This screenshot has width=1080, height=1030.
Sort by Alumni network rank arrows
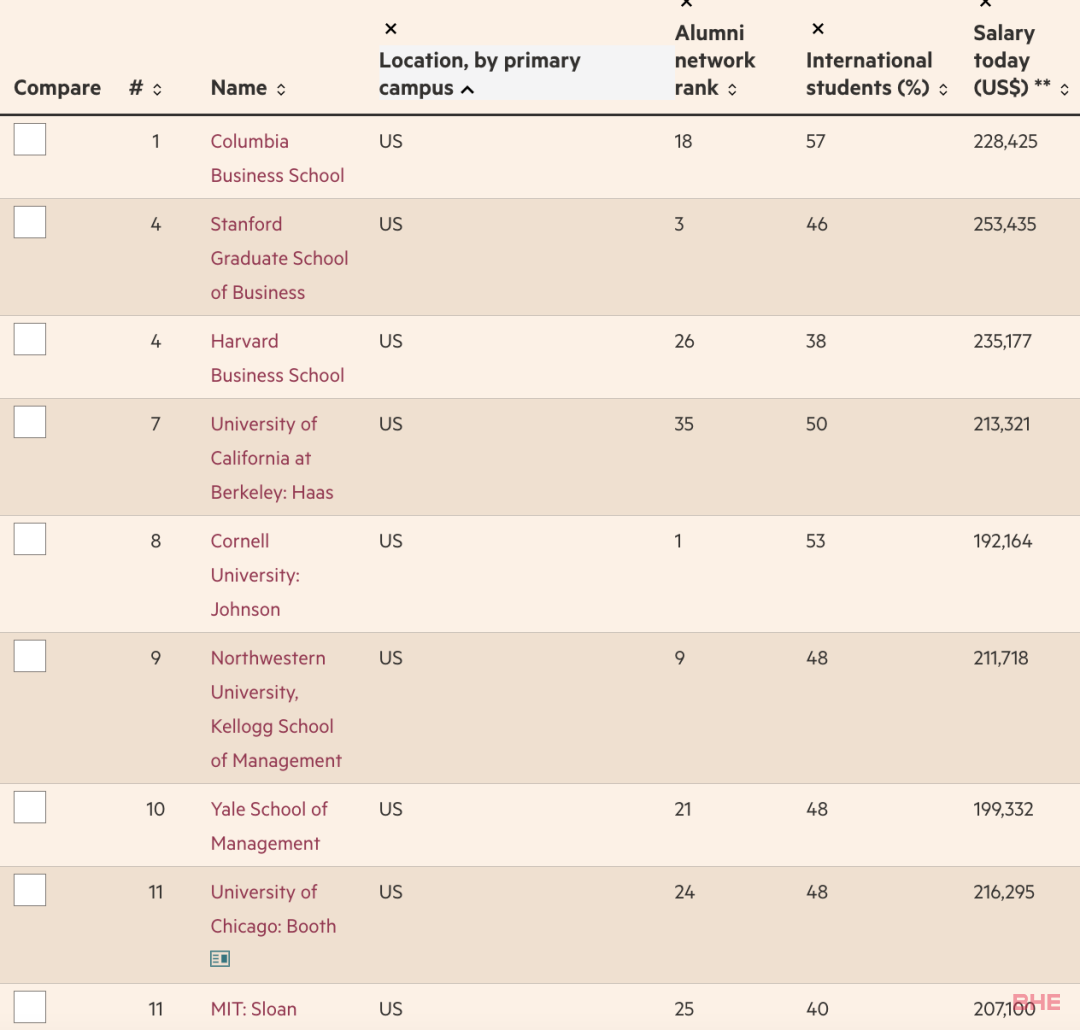pyautogui.click(x=732, y=90)
